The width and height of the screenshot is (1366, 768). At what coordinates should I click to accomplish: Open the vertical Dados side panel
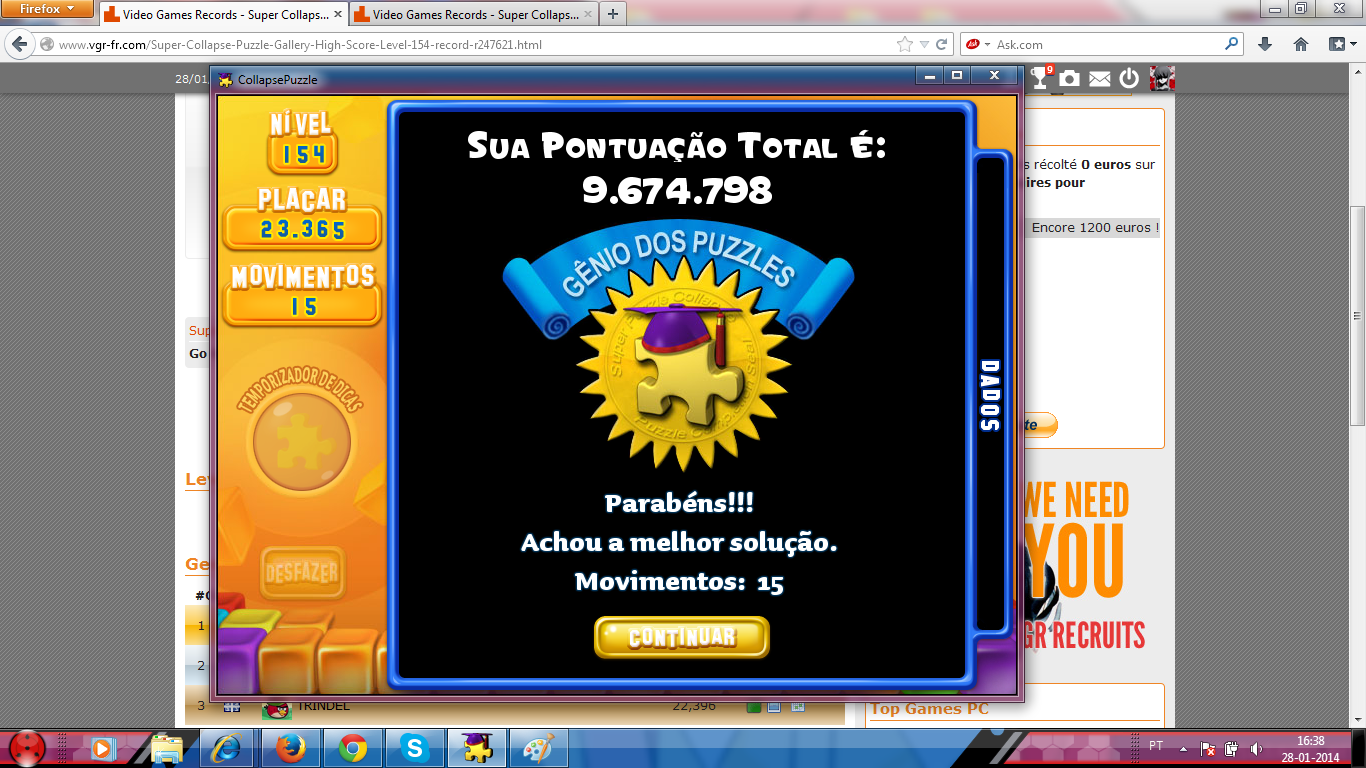989,395
